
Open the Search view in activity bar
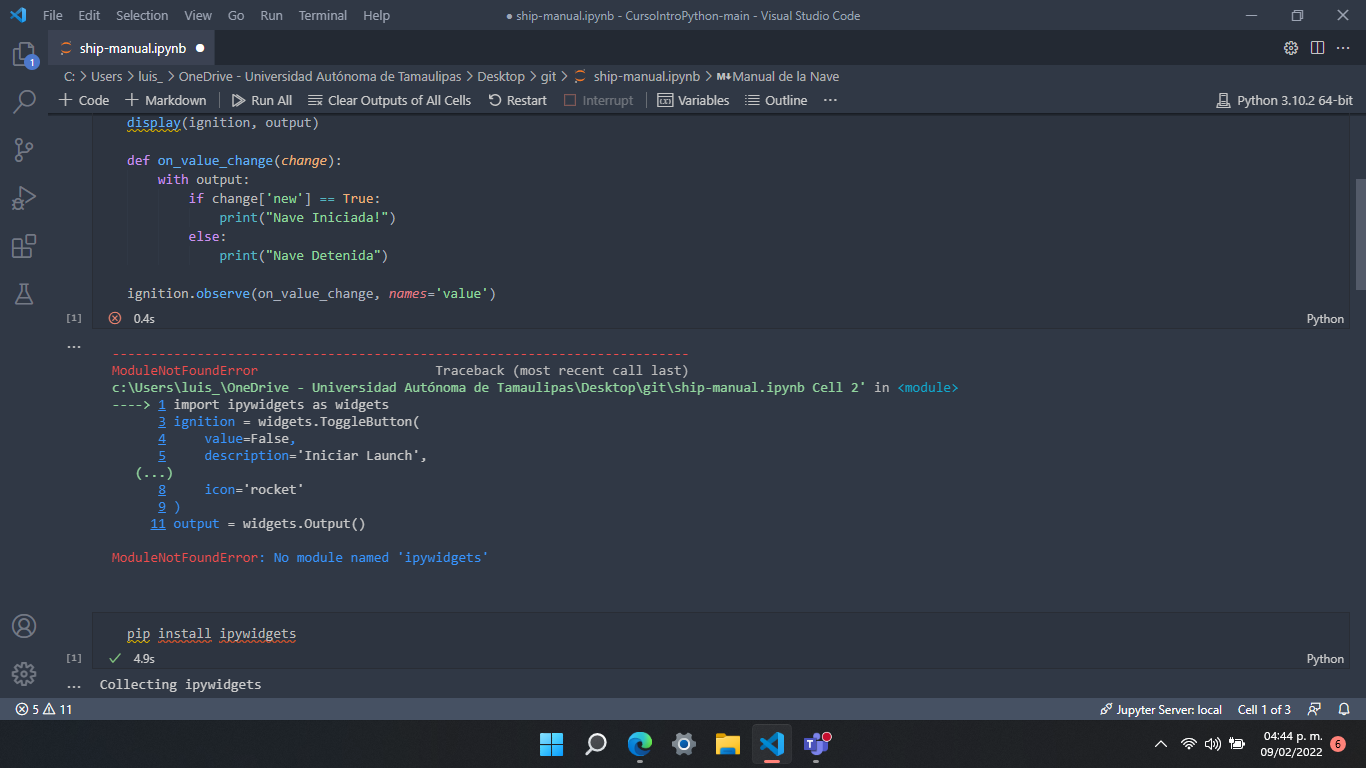[x=24, y=101]
